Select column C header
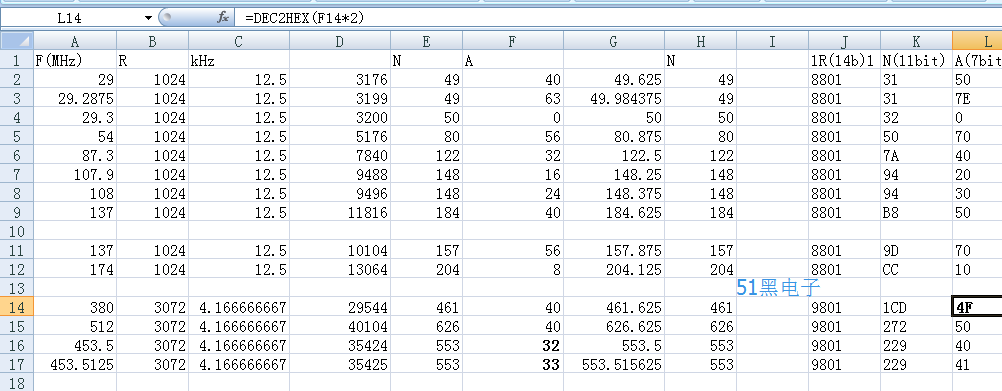The width and height of the screenshot is (1002, 391). 238,42
